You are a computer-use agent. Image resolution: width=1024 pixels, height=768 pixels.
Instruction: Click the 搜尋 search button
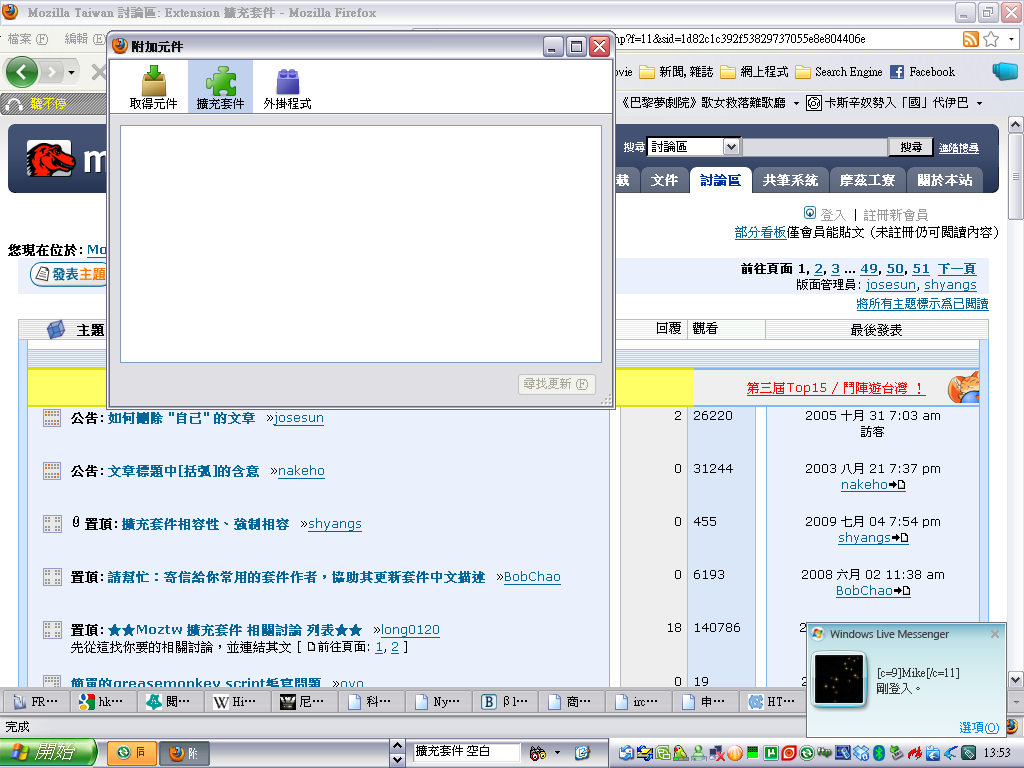[910, 147]
